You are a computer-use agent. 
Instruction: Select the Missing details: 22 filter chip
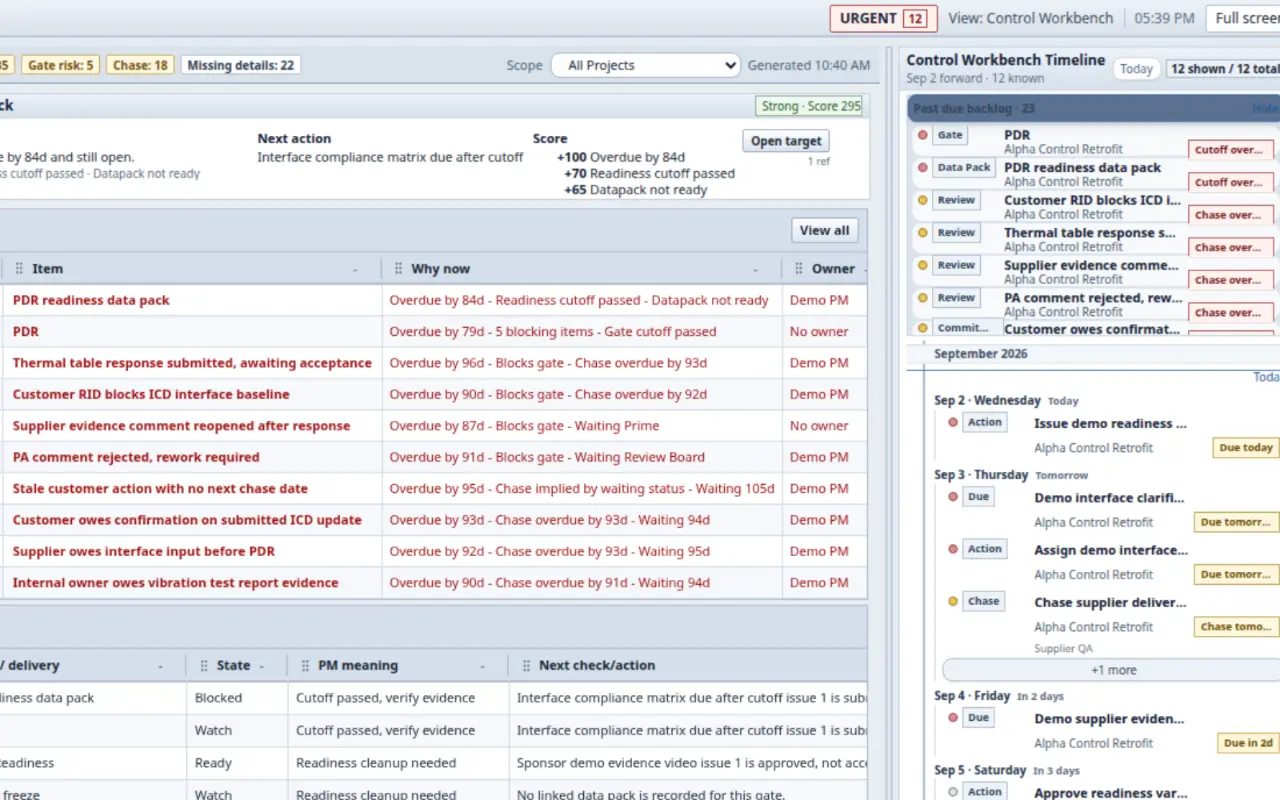(x=241, y=65)
